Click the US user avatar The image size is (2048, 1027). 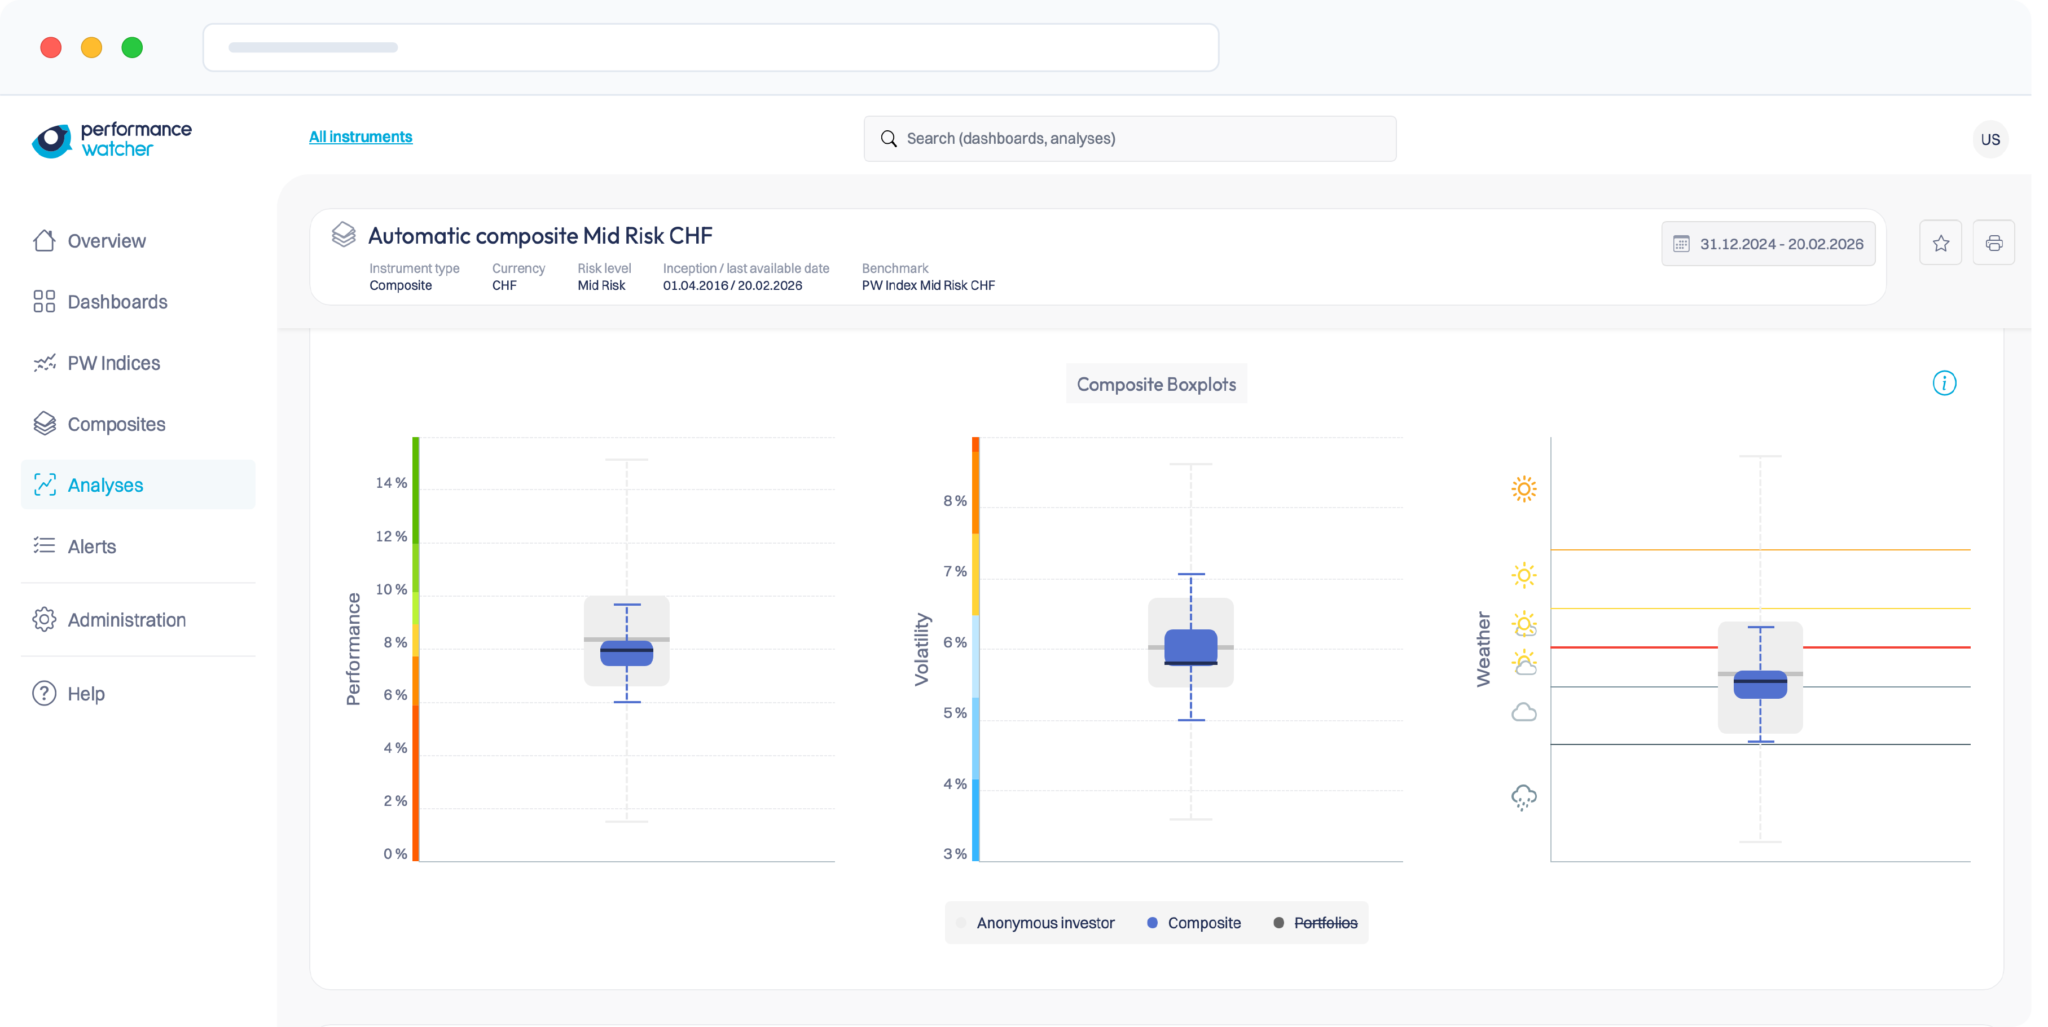pos(1990,139)
